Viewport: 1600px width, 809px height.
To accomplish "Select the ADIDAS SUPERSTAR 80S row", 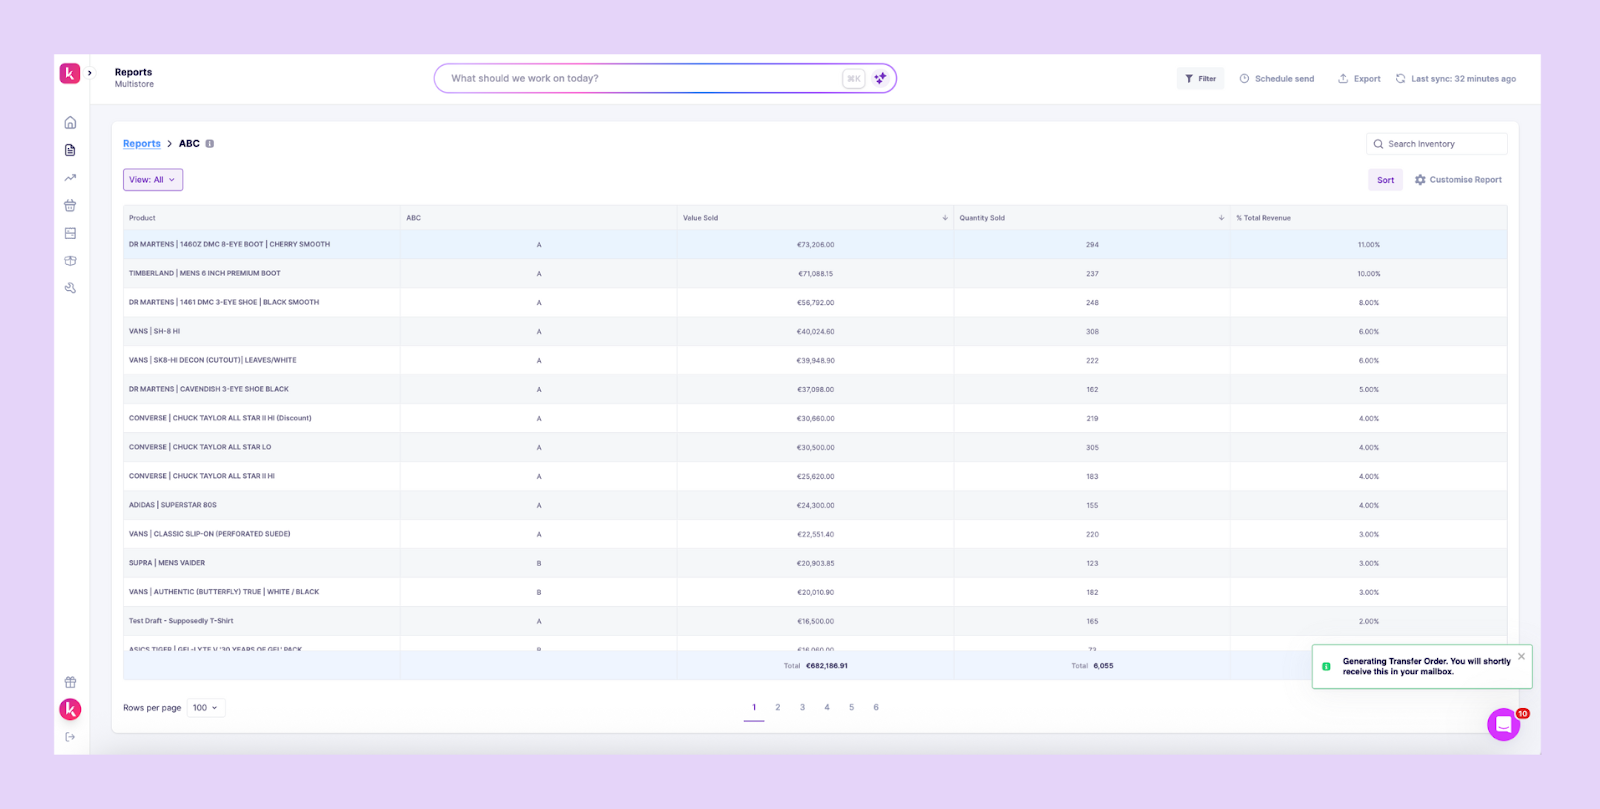I will [x=815, y=505].
